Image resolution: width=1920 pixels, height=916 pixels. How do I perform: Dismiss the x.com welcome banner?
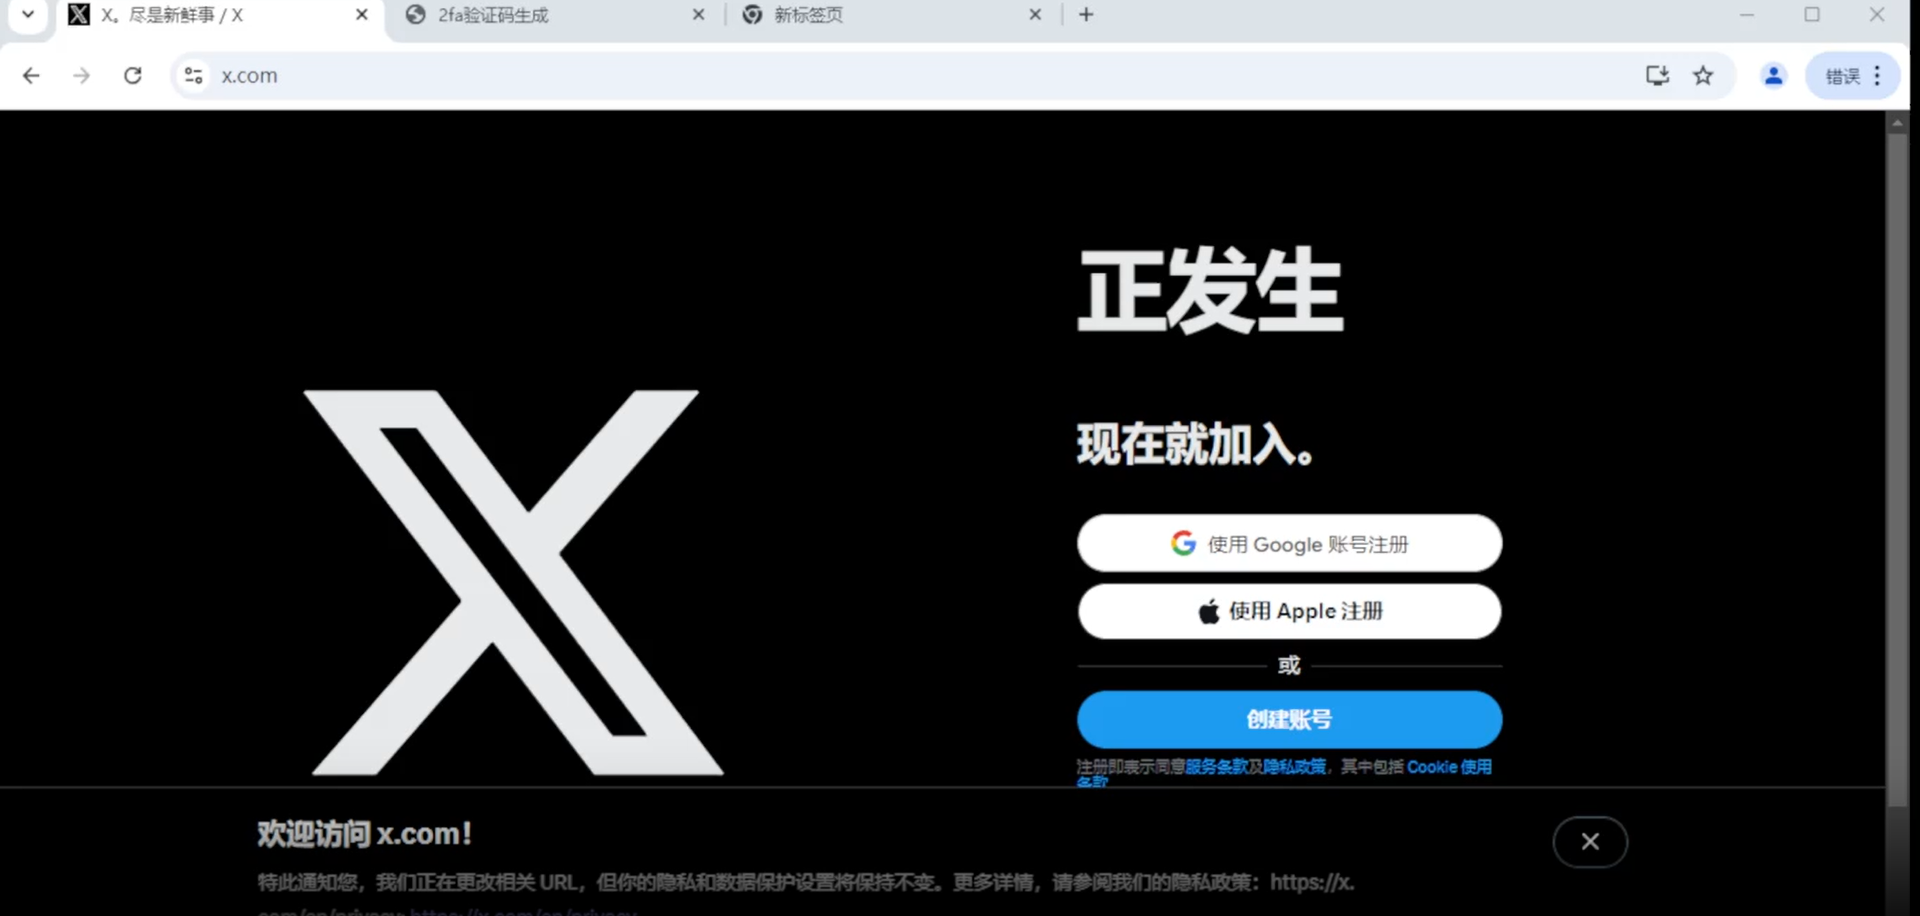[x=1589, y=842]
